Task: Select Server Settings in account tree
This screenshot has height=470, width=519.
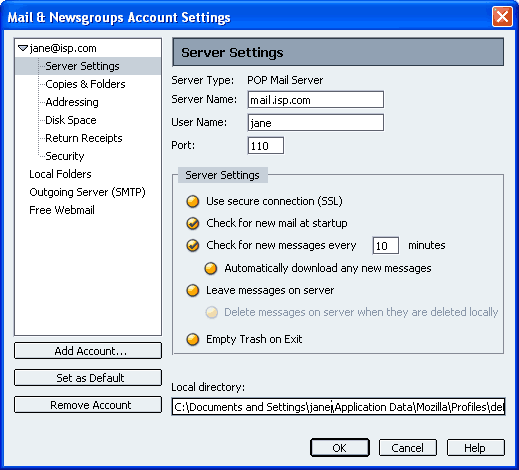Action: tap(82, 66)
